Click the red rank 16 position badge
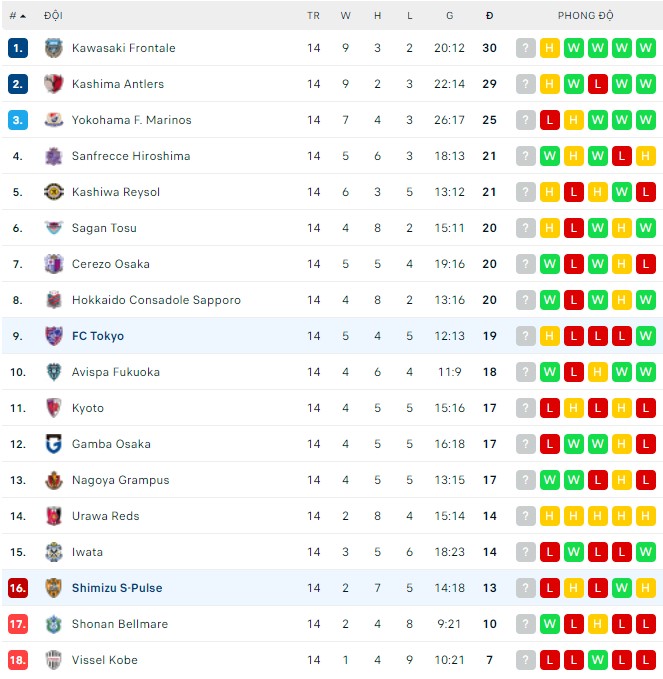663x679 pixels. (17, 588)
